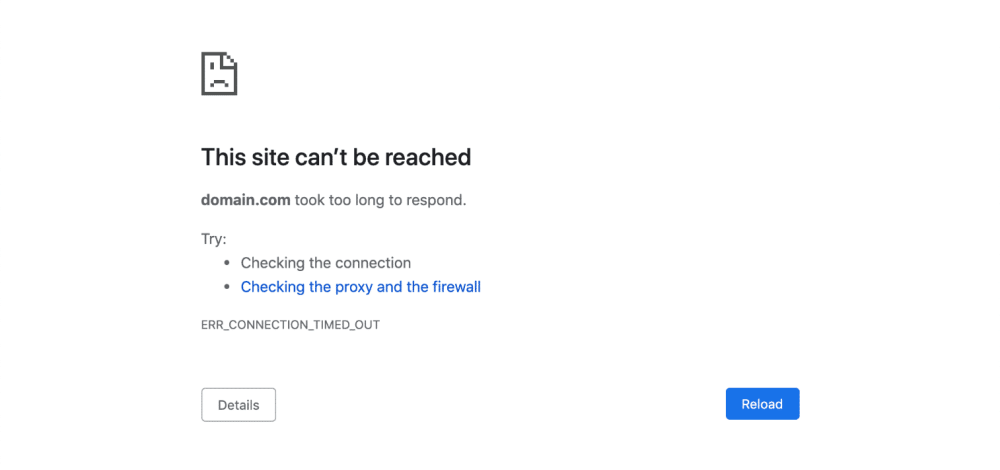This screenshot has height=470, width=1000.
Task: Click the sad page error icon
Action: [219, 74]
